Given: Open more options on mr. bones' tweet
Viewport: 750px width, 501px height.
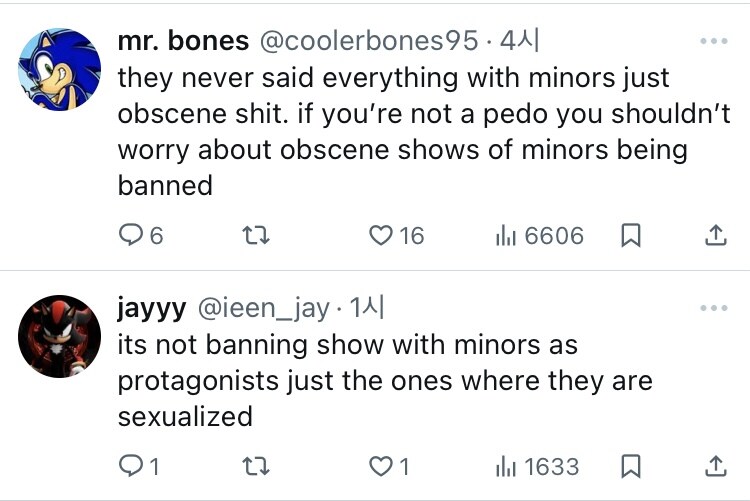Looking at the screenshot, I should click(714, 42).
